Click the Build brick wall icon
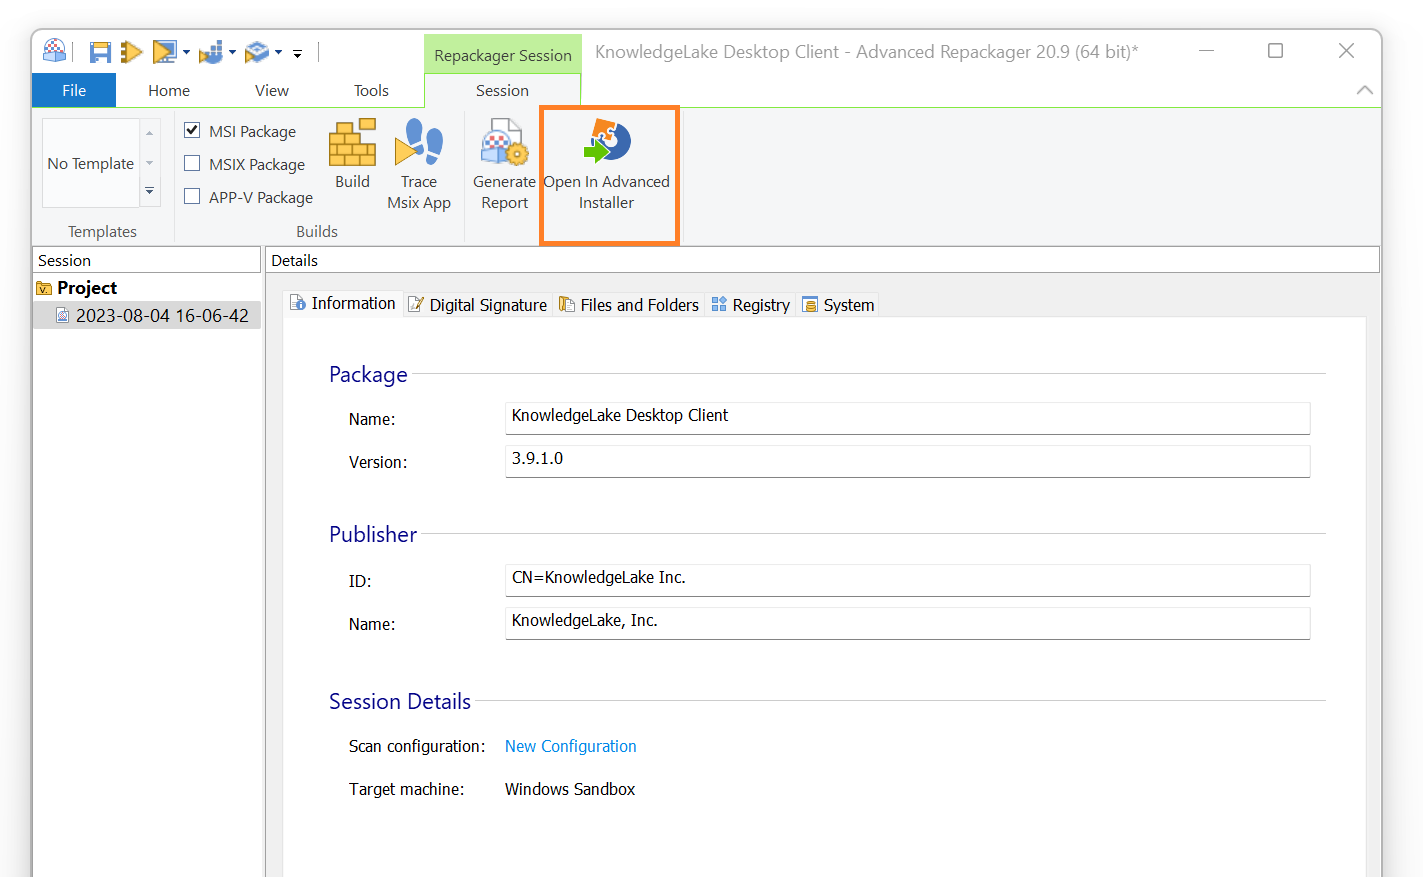This screenshot has height=877, width=1423. (x=353, y=142)
